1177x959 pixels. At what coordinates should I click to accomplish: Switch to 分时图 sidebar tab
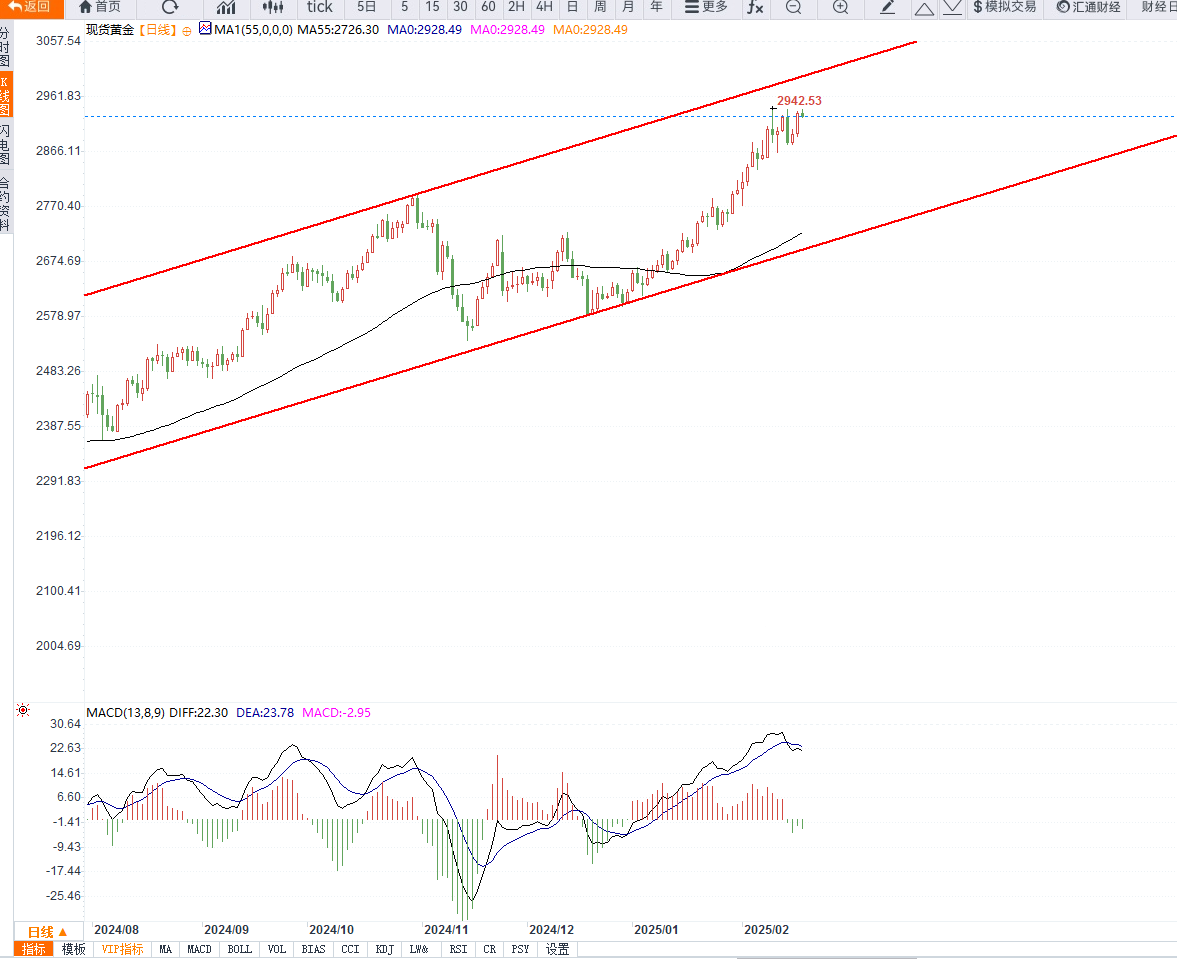[x=6, y=47]
